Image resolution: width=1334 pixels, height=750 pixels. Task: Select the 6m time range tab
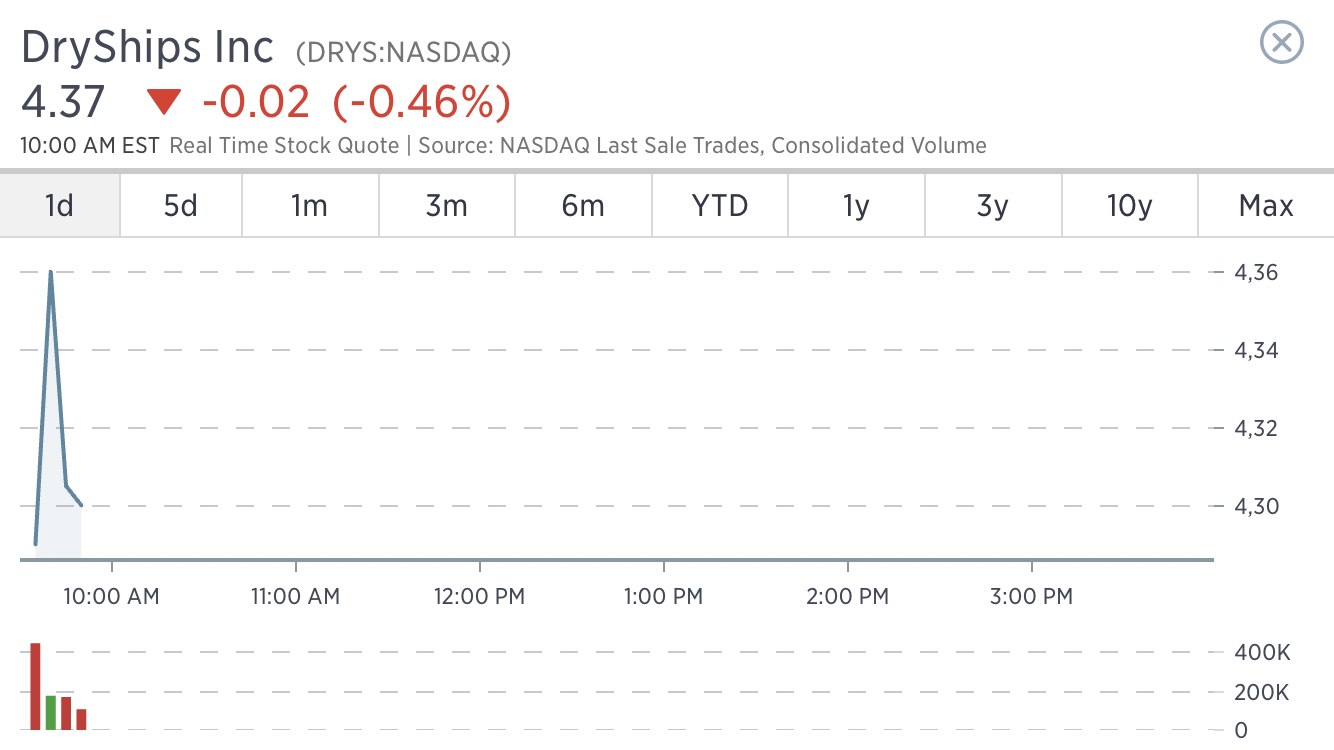click(x=584, y=206)
